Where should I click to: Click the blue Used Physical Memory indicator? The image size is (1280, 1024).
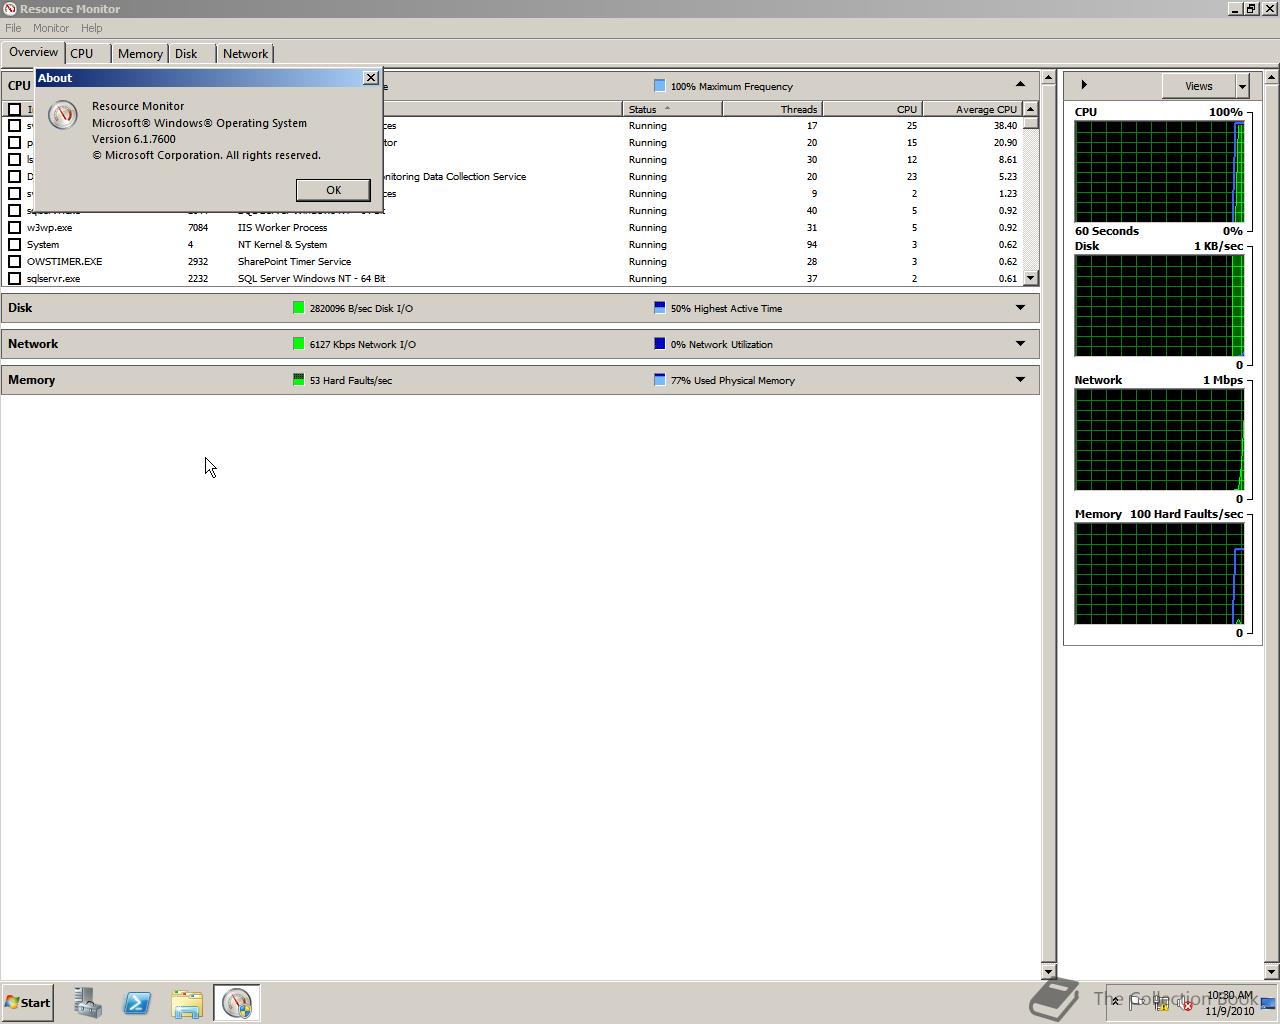(659, 380)
